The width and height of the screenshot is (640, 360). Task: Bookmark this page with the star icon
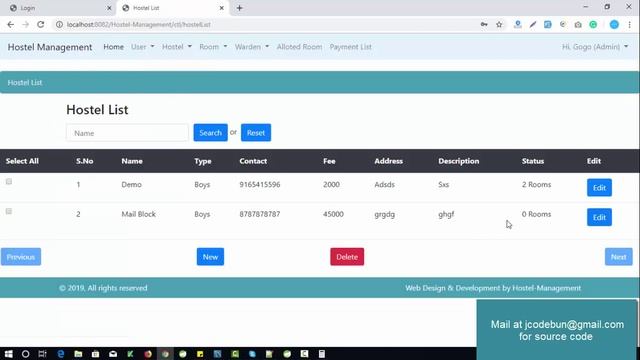[499, 24]
